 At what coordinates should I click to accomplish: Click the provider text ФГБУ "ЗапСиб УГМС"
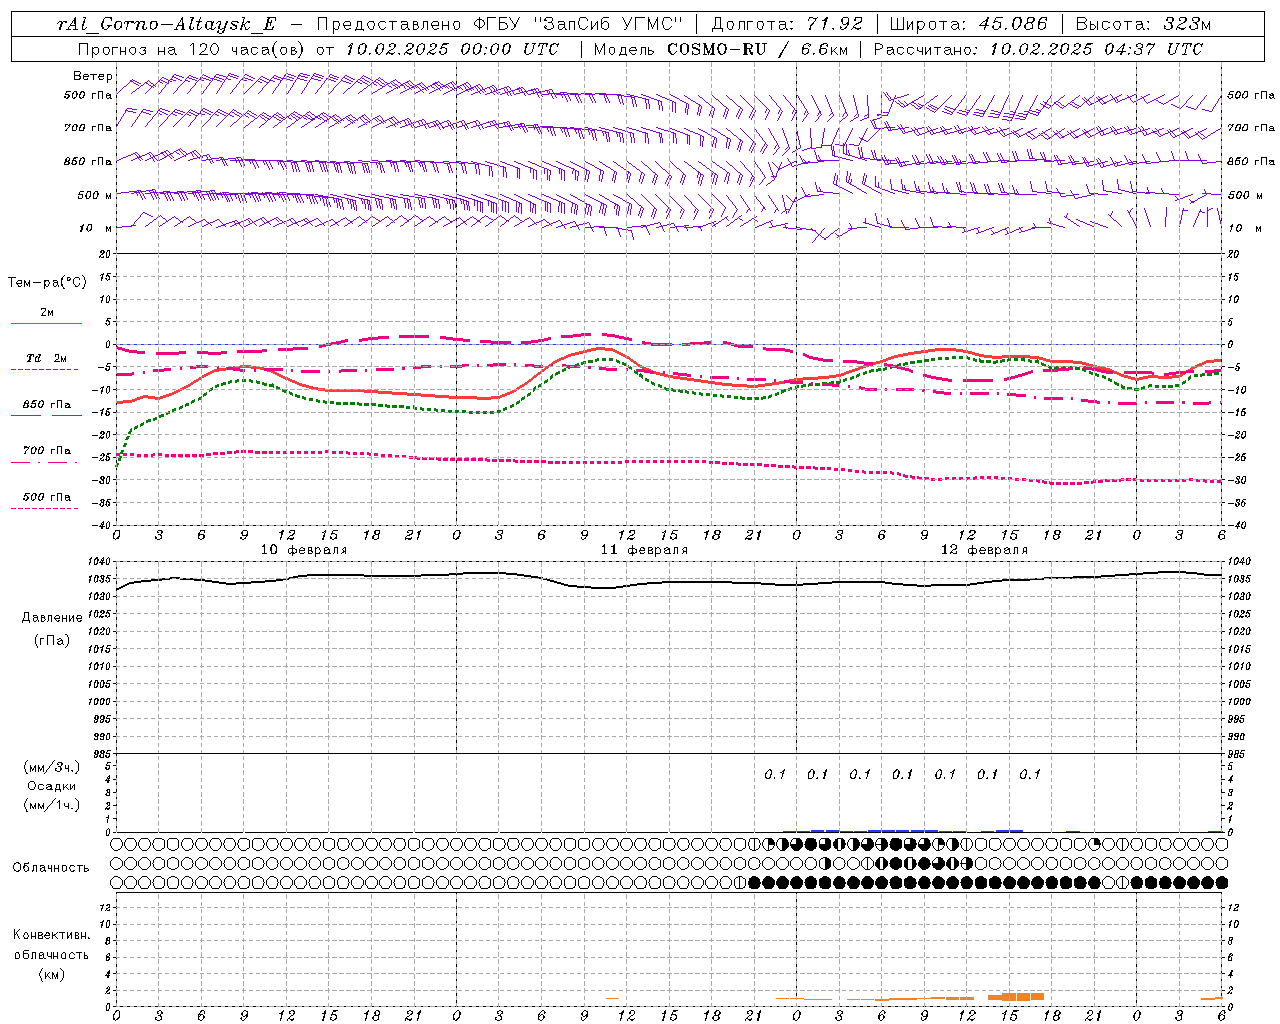point(576,24)
